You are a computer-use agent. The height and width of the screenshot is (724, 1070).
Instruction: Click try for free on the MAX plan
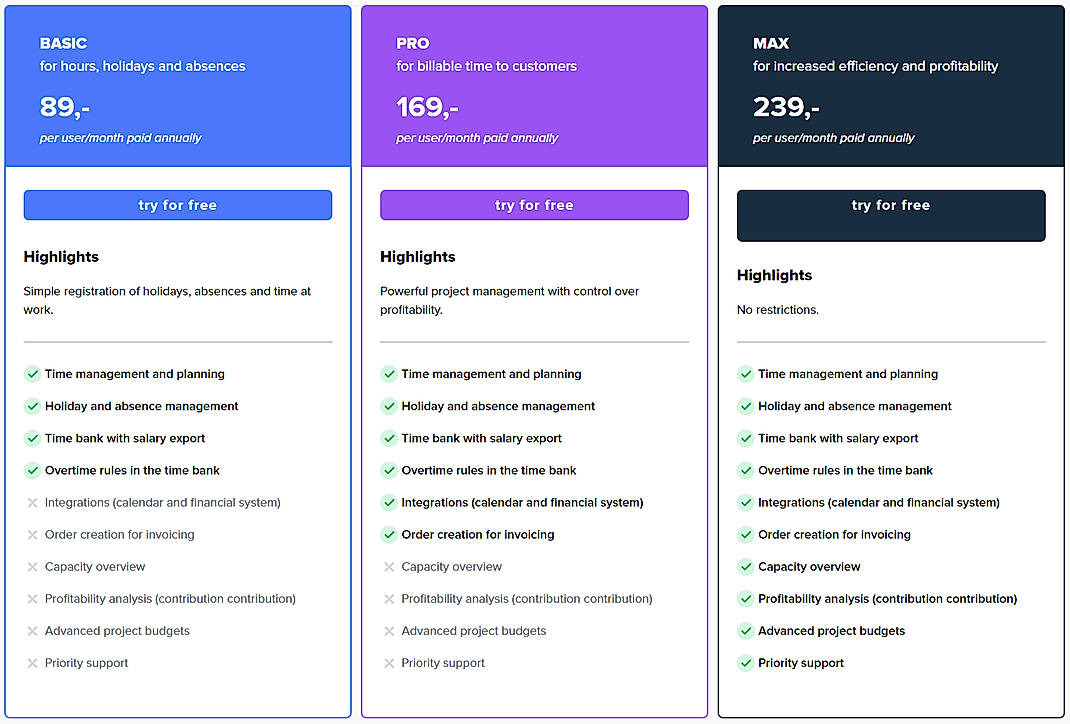890,215
